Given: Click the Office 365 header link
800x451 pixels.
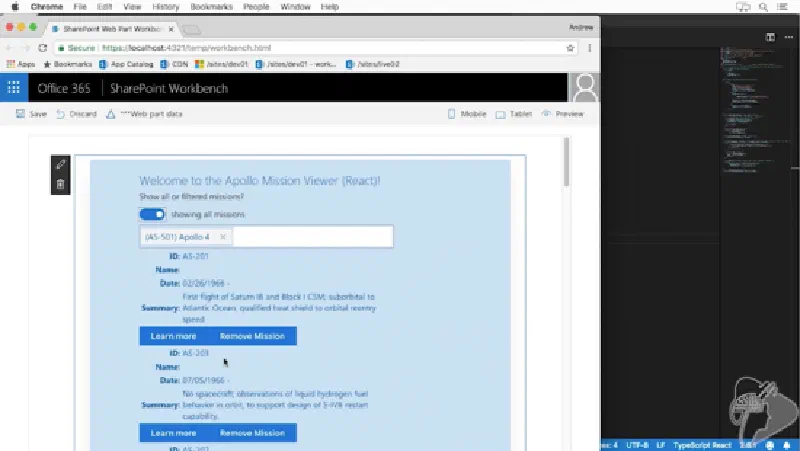Looking at the screenshot, I should click(64, 88).
